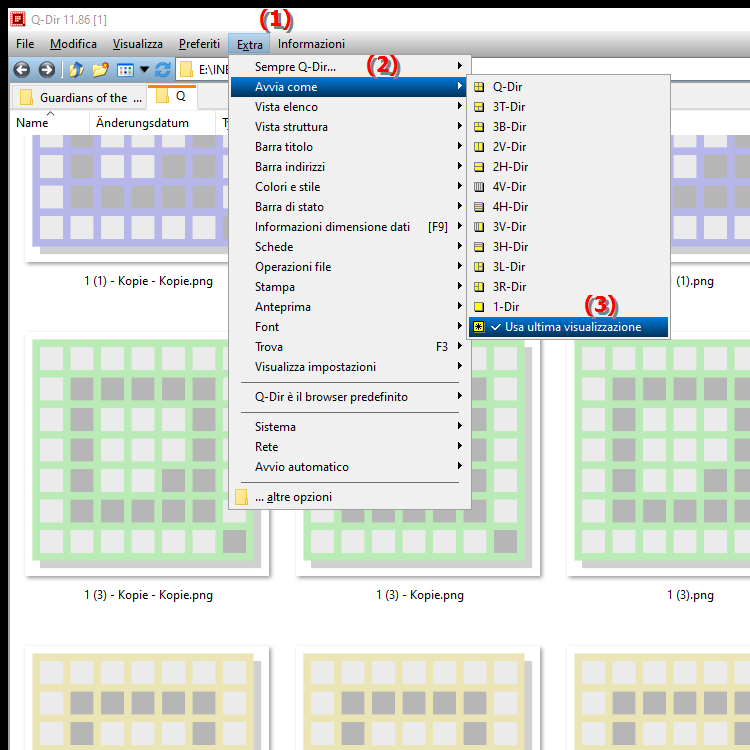
Task: Click the Back navigation arrow icon
Action: coord(22,70)
